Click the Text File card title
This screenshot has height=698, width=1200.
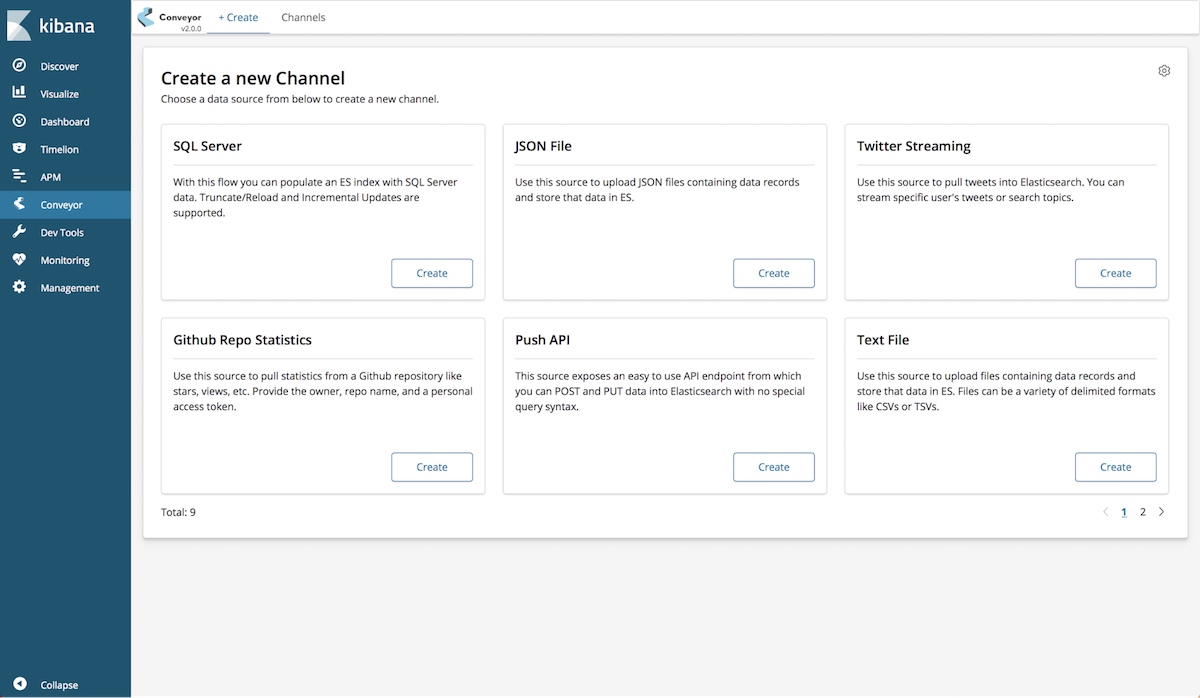click(883, 340)
